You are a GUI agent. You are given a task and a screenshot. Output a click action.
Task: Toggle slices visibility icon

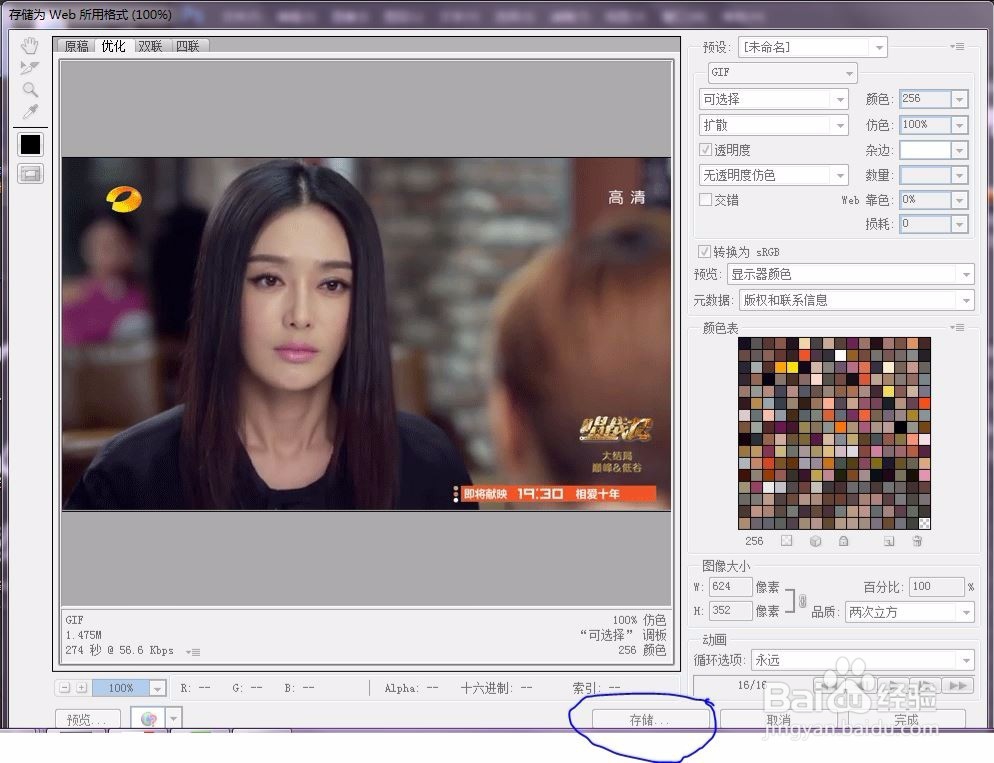click(x=30, y=173)
